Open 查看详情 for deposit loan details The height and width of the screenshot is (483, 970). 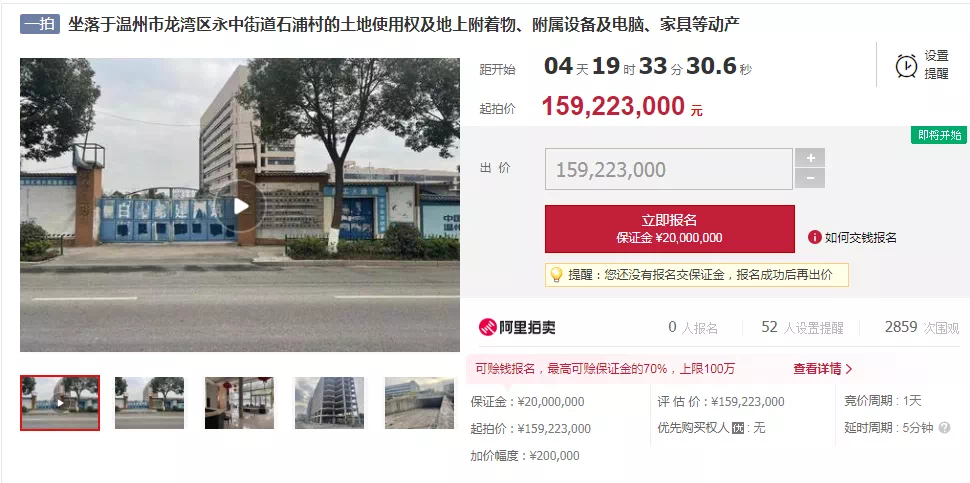pos(822,369)
